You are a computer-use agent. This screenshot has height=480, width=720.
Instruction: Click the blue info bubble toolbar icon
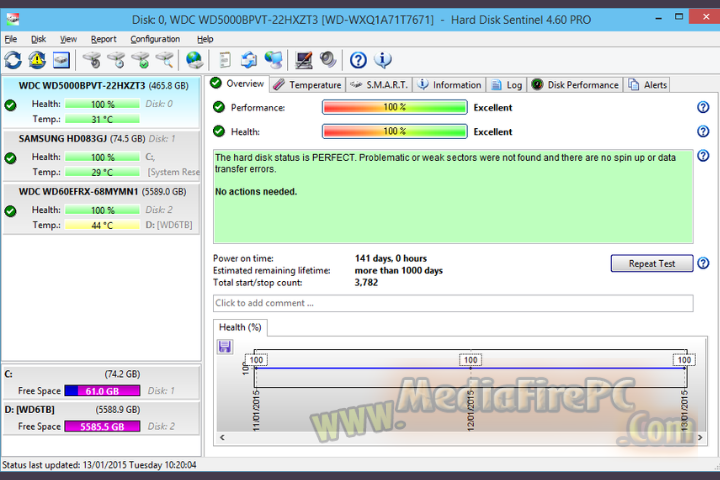pyautogui.click(x=382, y=60)
